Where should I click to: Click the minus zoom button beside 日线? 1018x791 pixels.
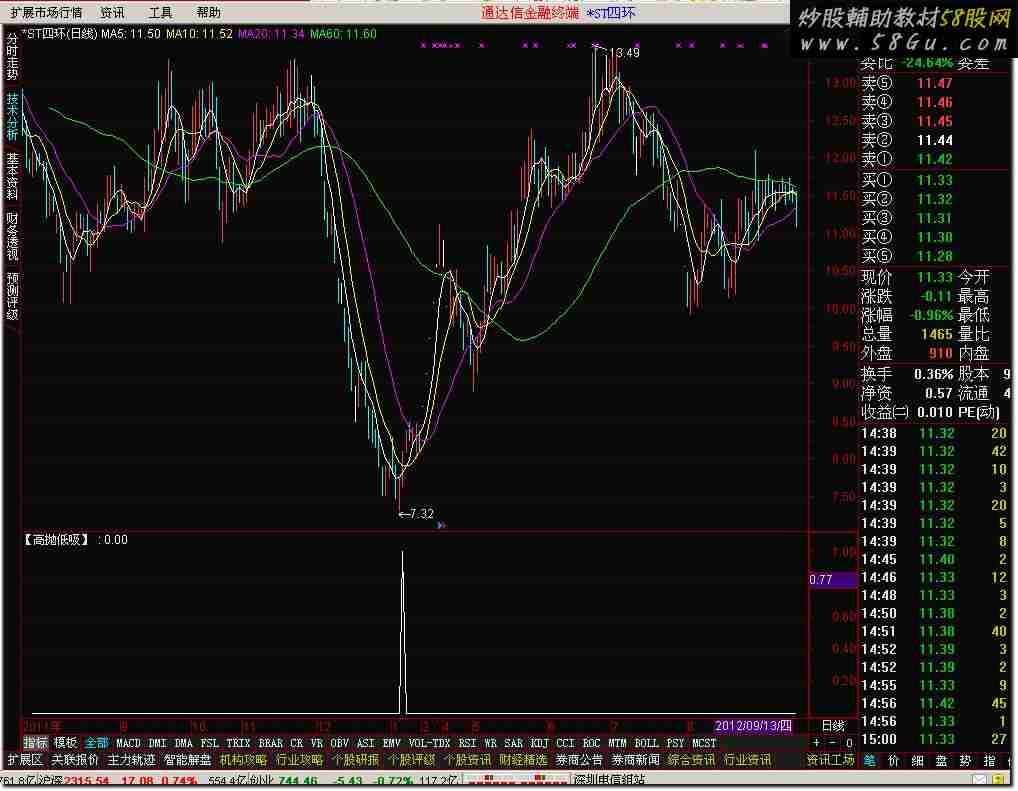pos(833,743)
